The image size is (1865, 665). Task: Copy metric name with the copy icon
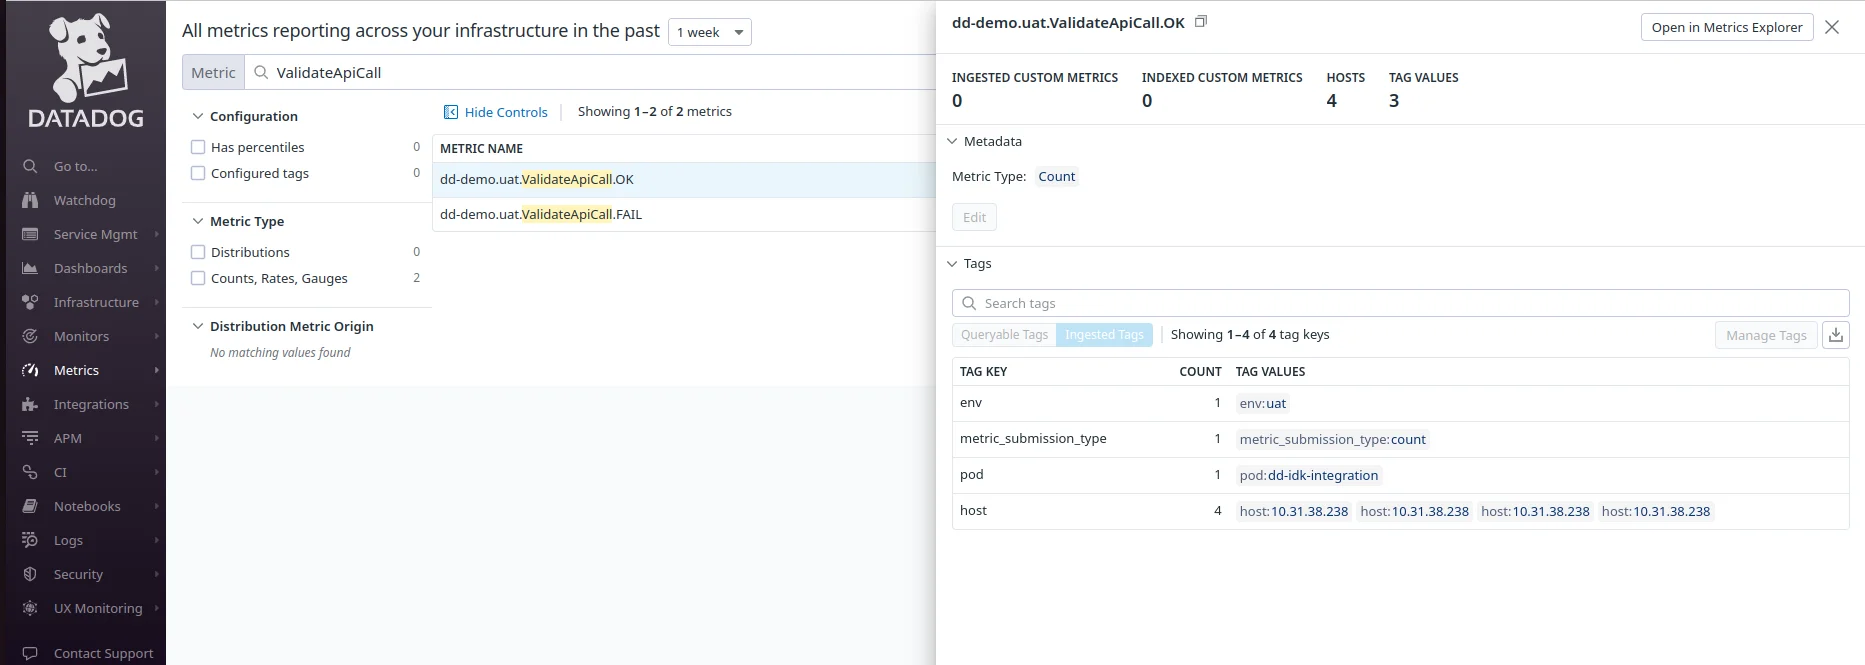point(1201,21)
